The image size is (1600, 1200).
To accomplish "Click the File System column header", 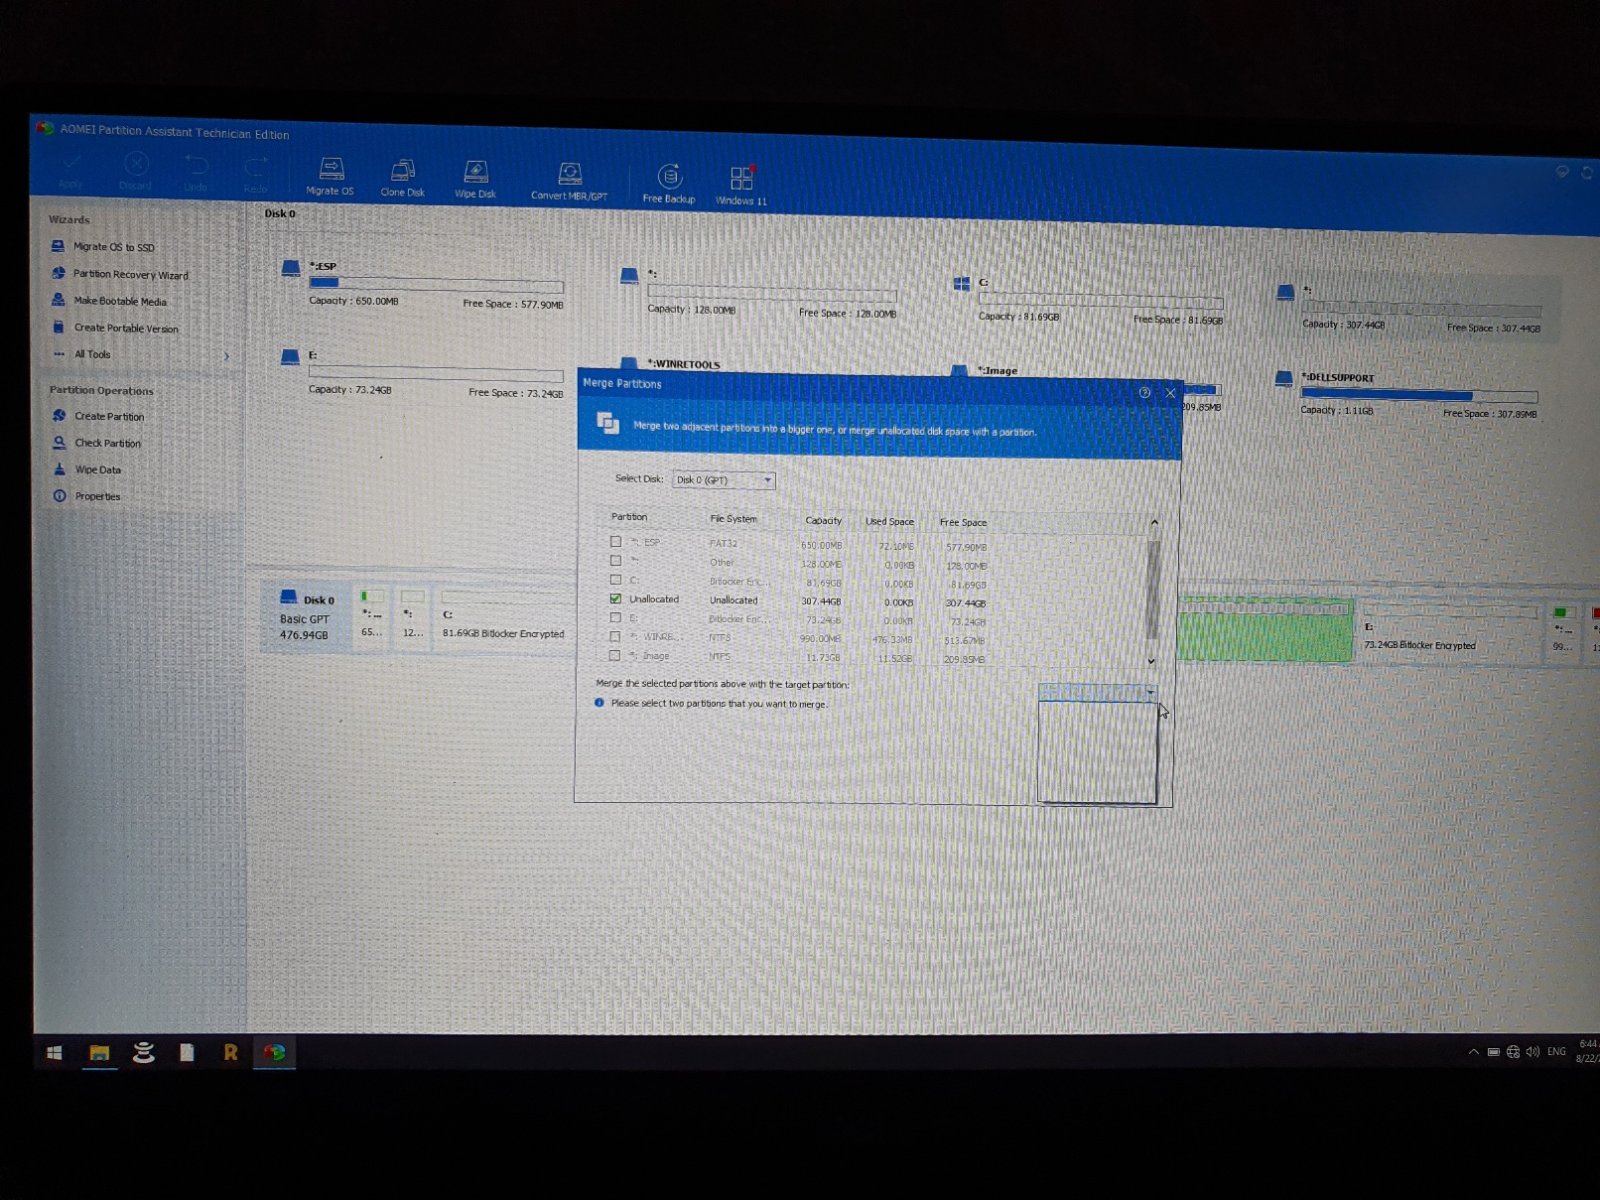I will pos(733,519).
